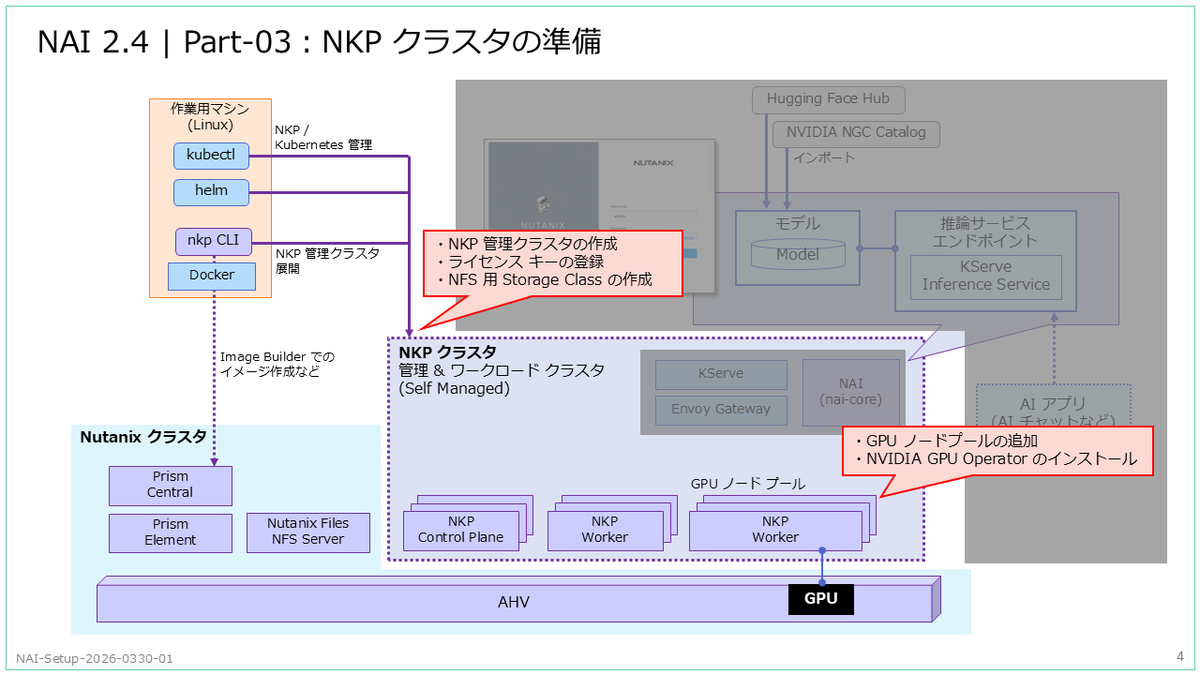
Task: Click the (Self Managed) text
Action: [x=454, y=388]
